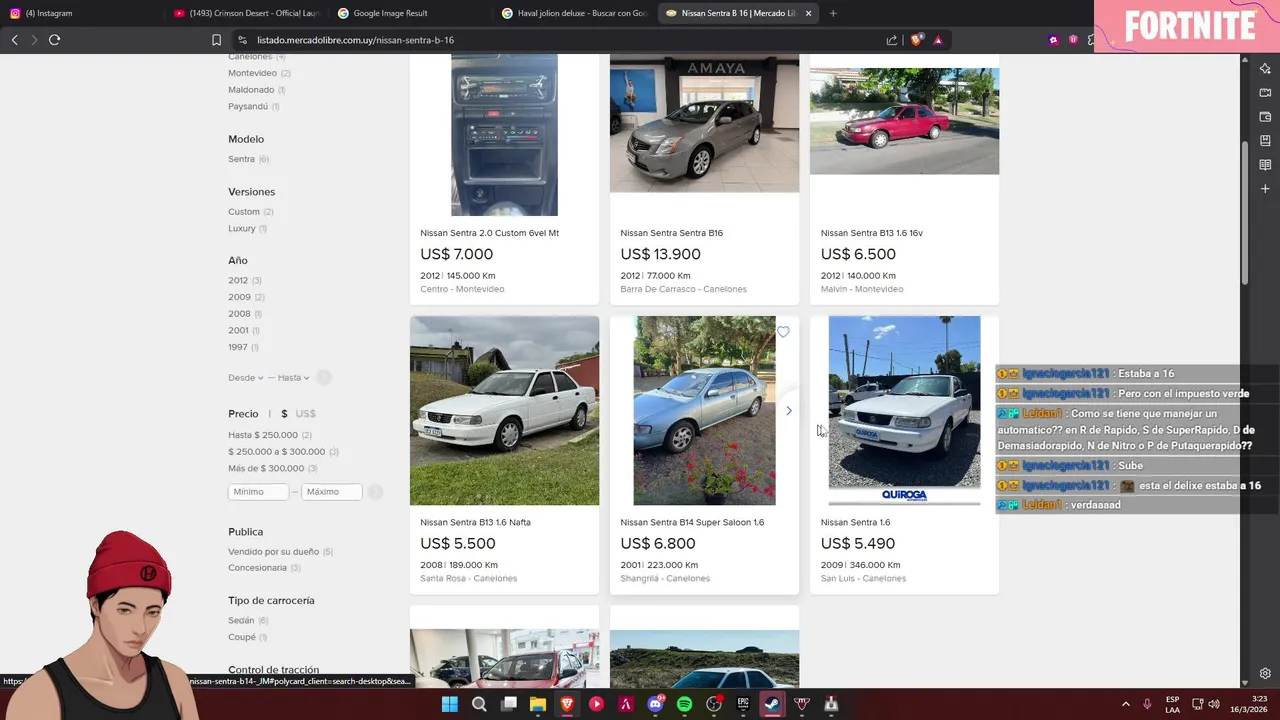Open sidebar settings gear icon

(1265, 673)
